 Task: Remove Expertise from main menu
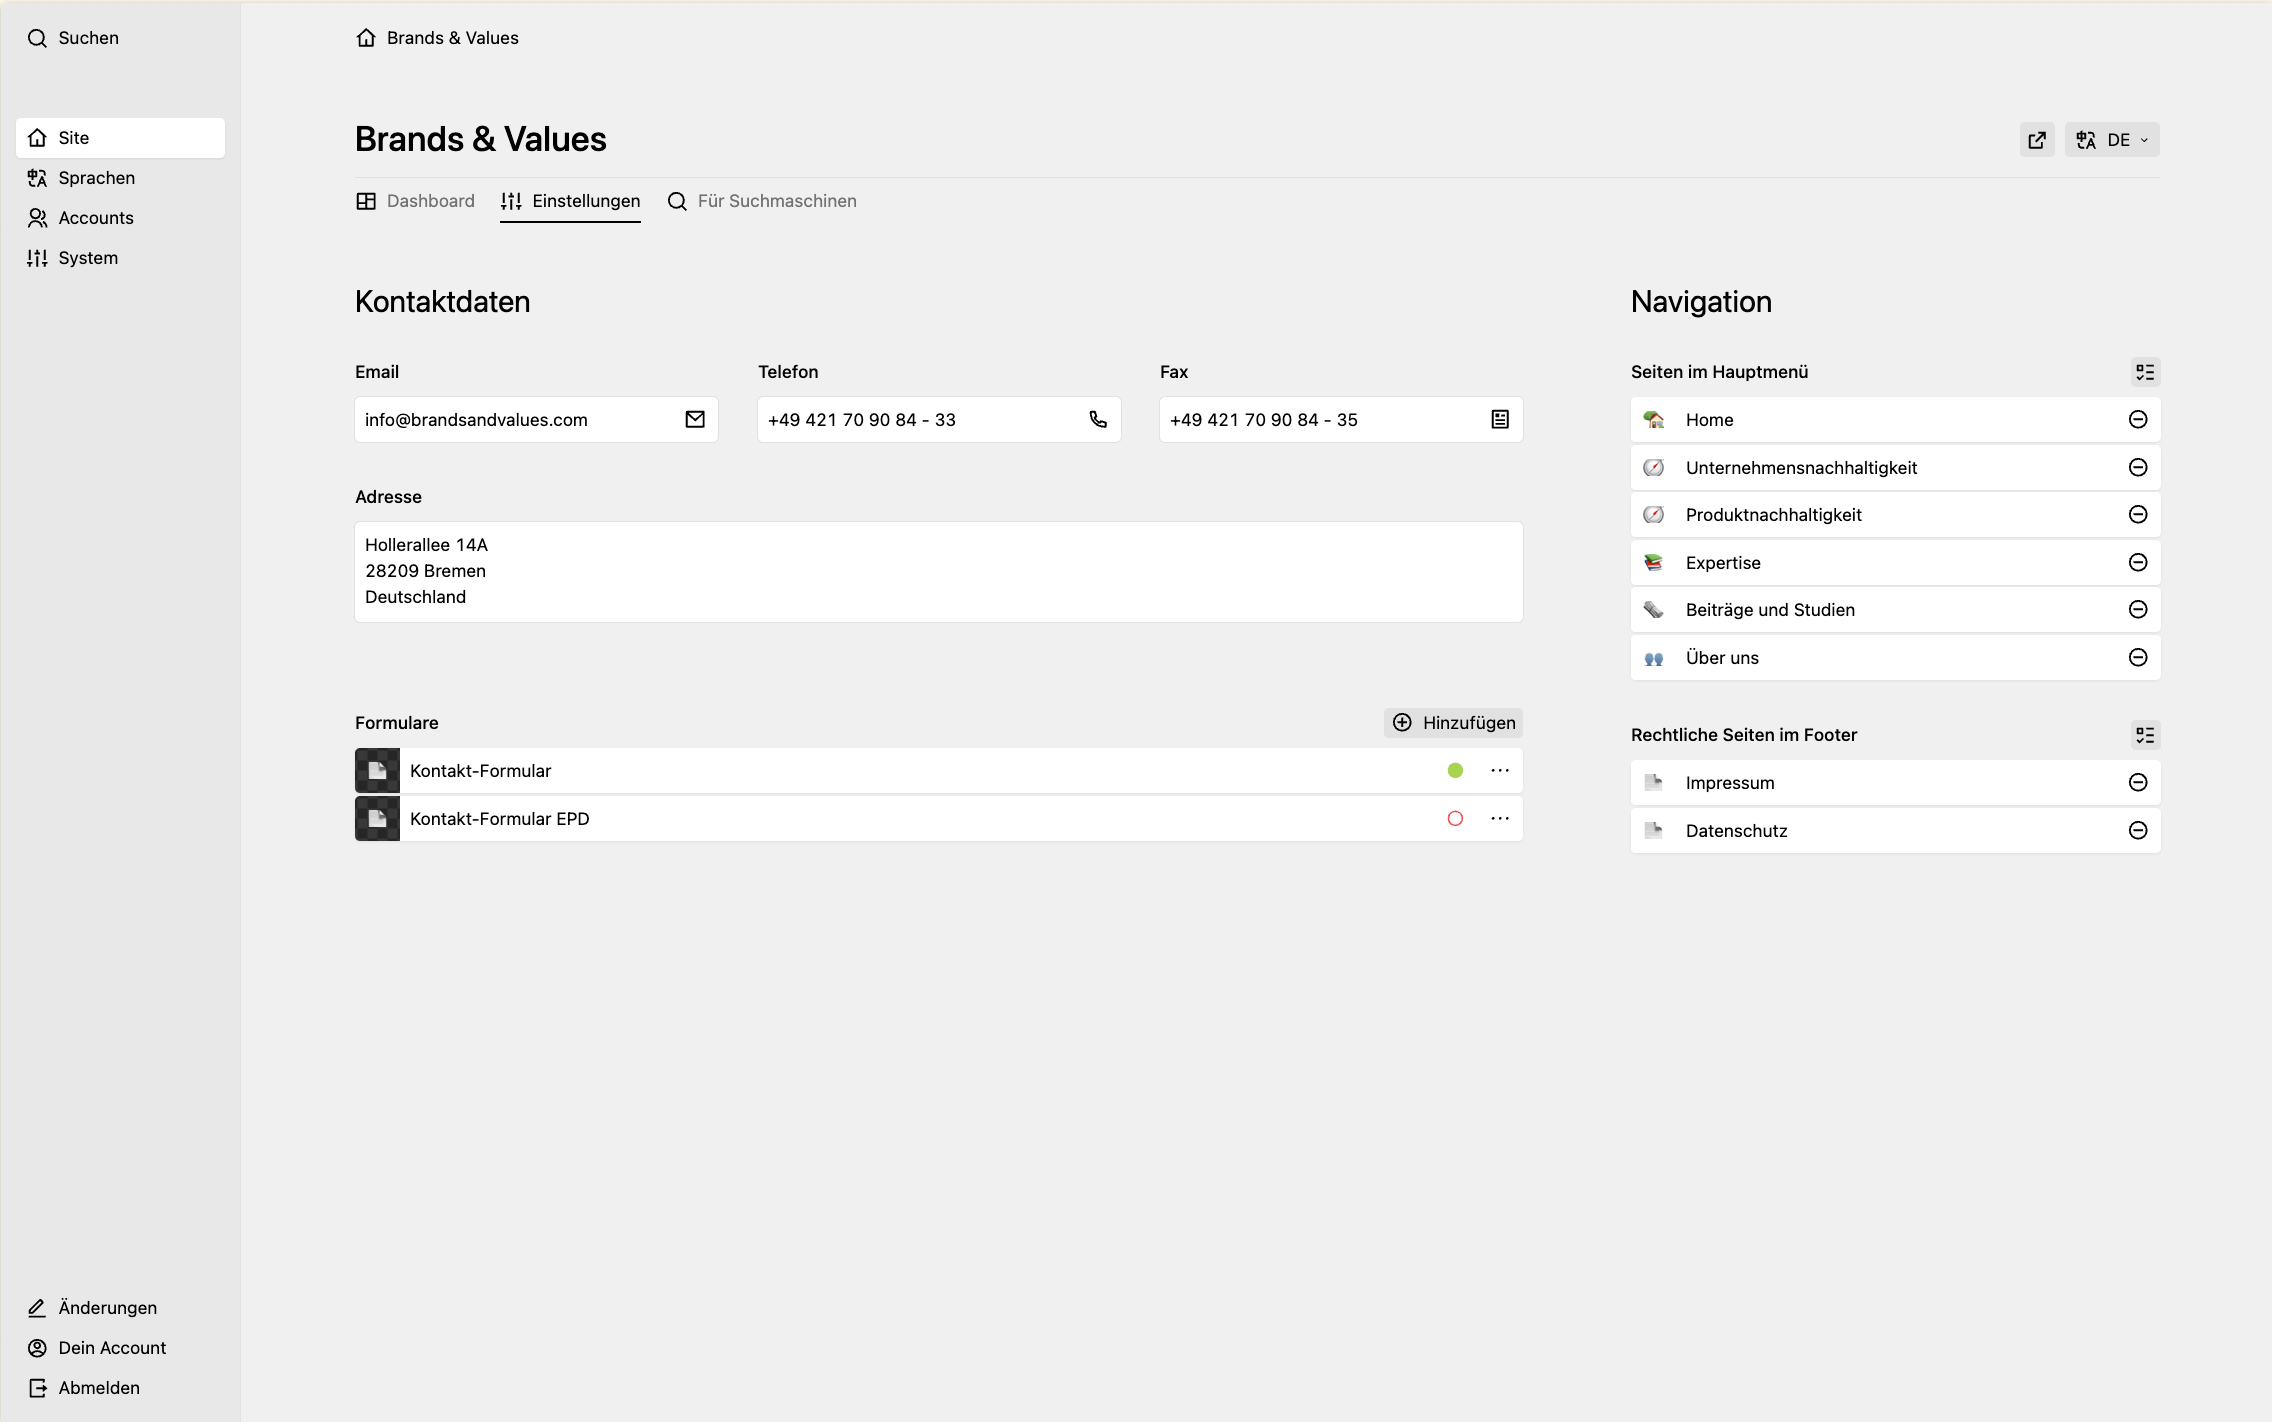[2138, 562]
